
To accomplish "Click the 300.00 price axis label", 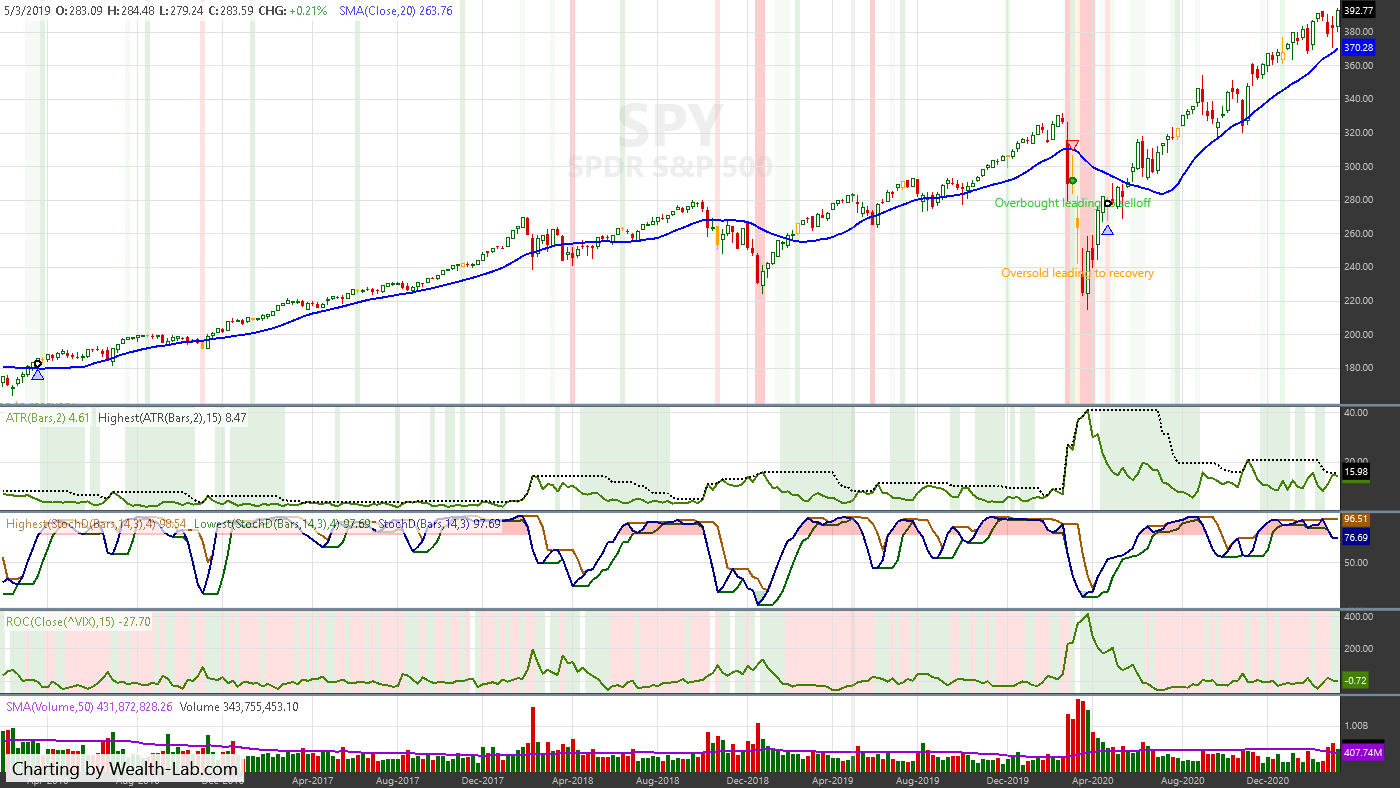I will click(1359, 166).
